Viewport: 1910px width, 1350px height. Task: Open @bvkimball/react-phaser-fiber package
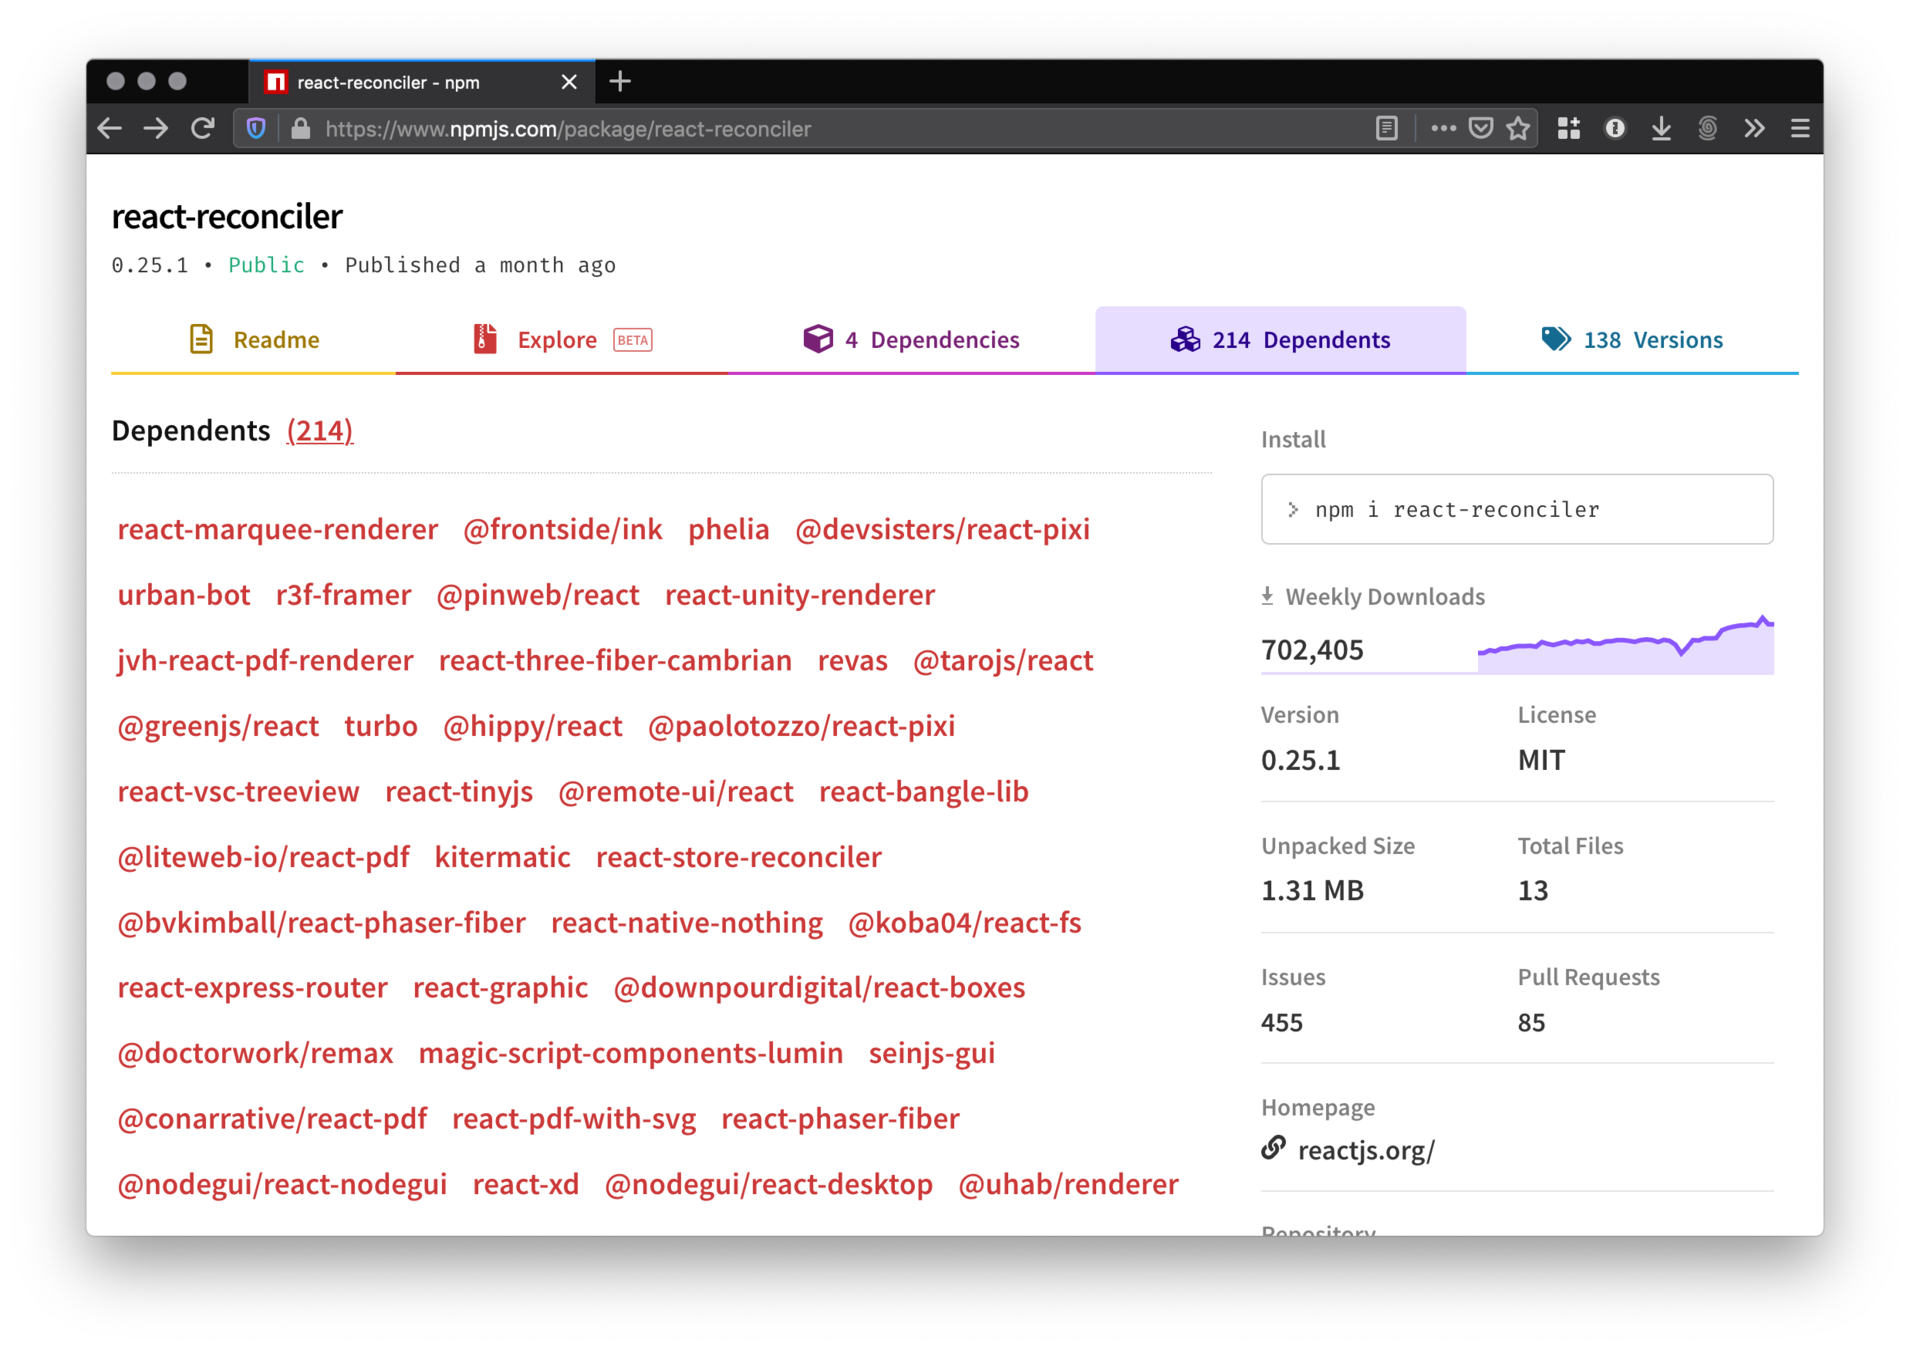pyautogui.click(x=321, y=922)
